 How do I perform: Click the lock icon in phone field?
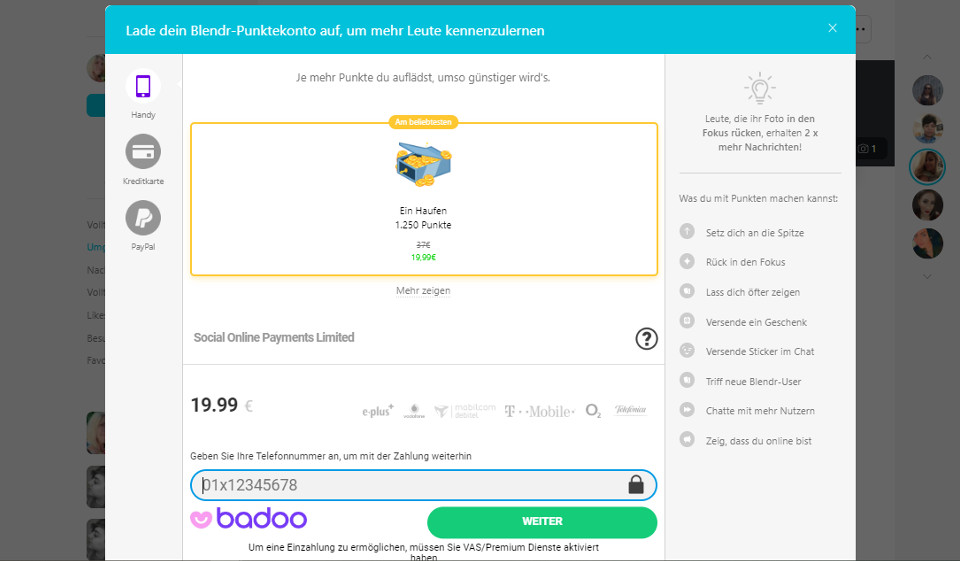click(x=636, y=485)
